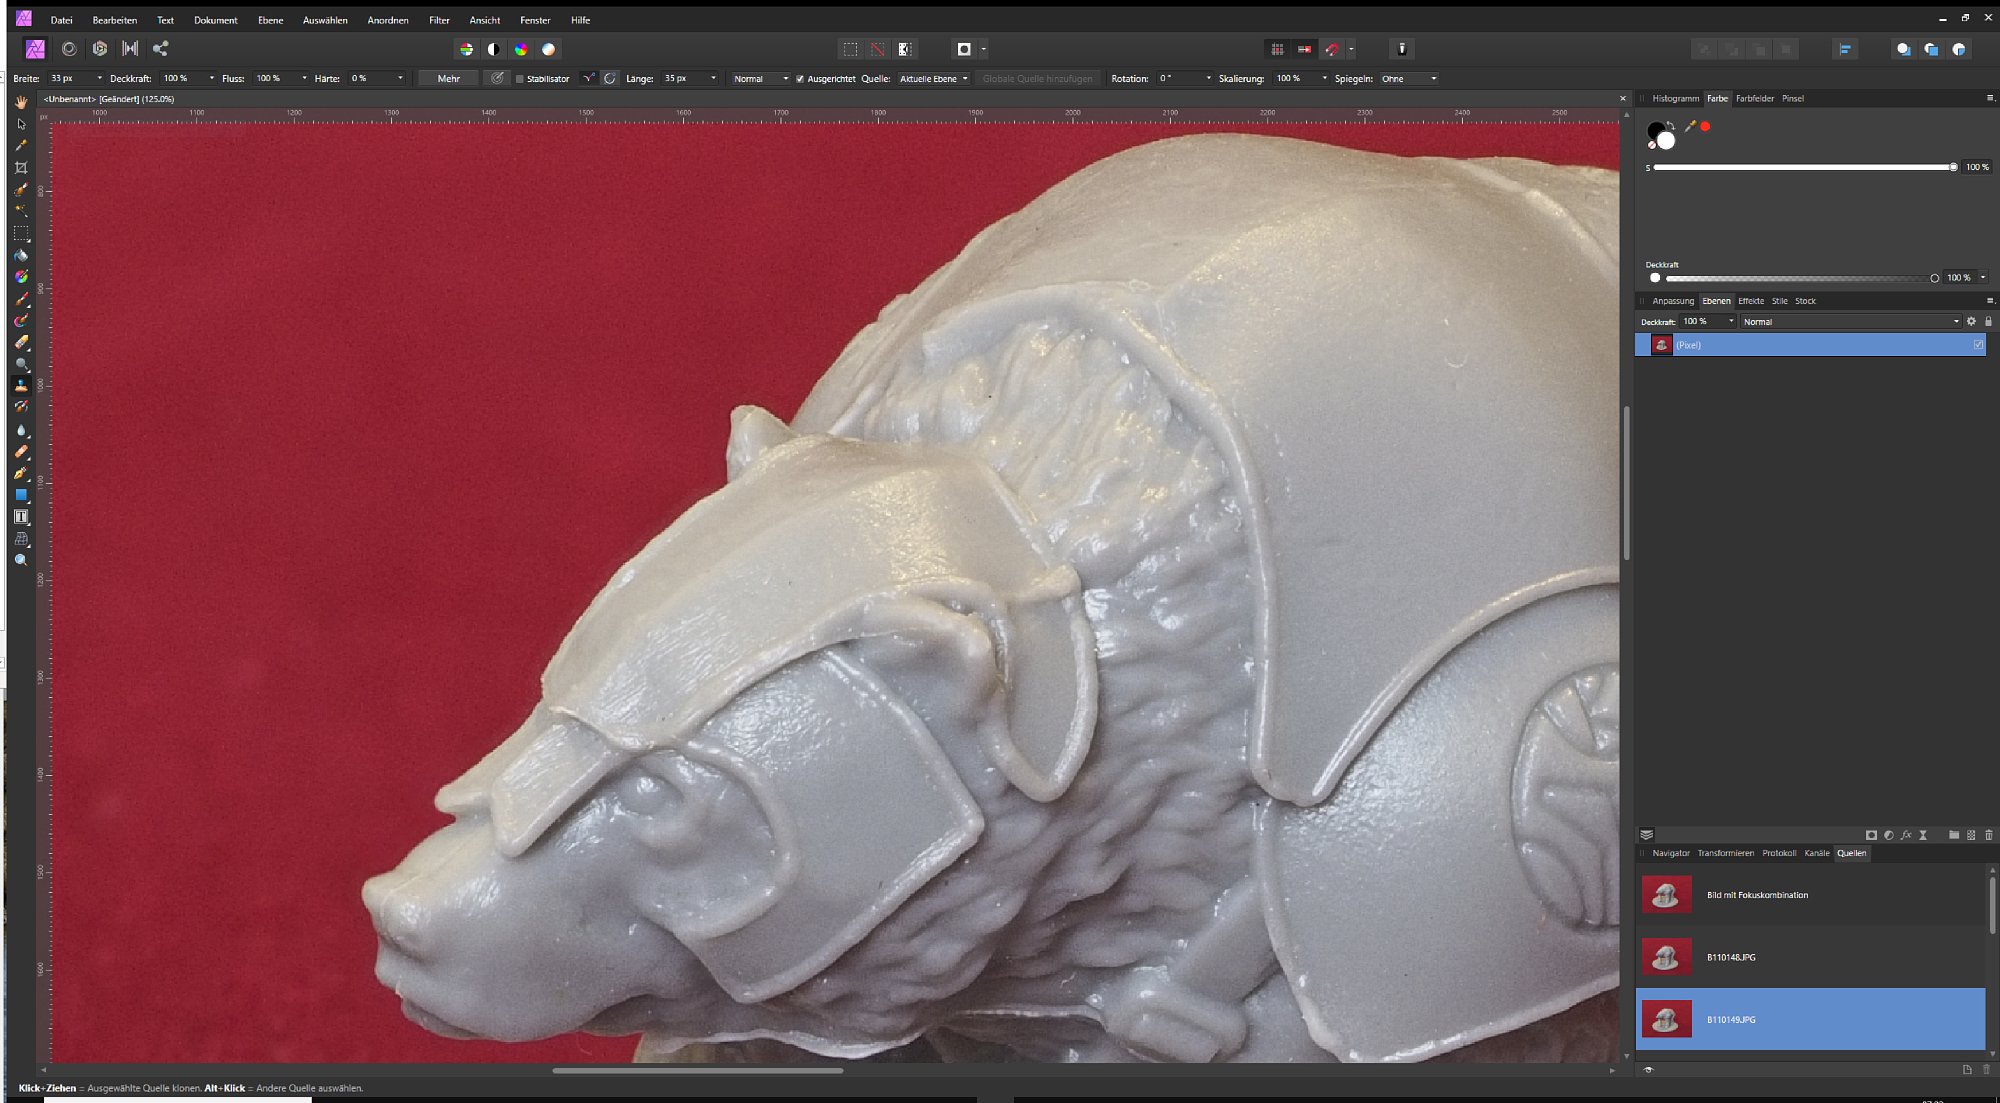Viewport: 2000px width, 1103px height.
Task: Select the Flood Fill bucket tool
Action: tap(21, 255)
